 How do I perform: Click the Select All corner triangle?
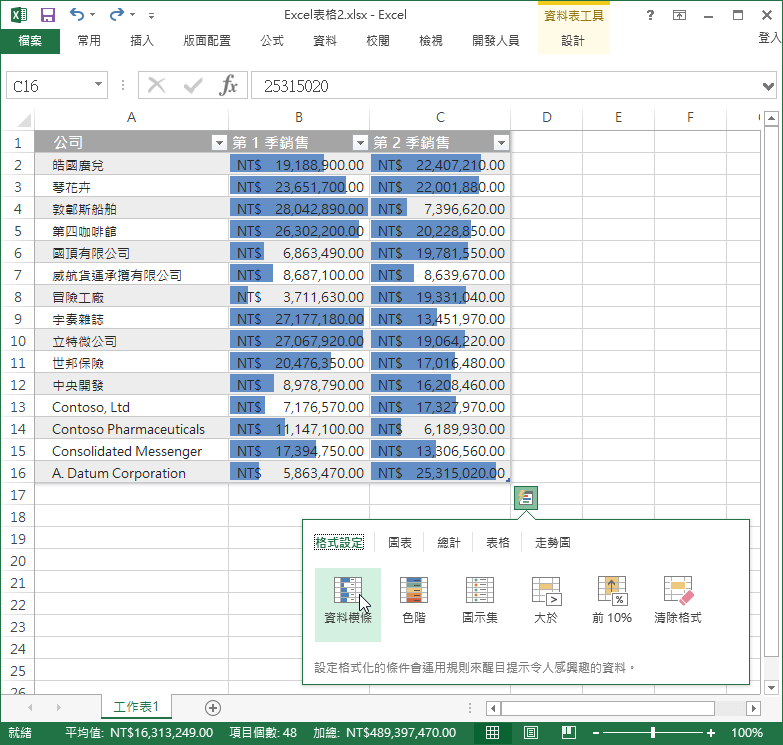coord(23,119)
